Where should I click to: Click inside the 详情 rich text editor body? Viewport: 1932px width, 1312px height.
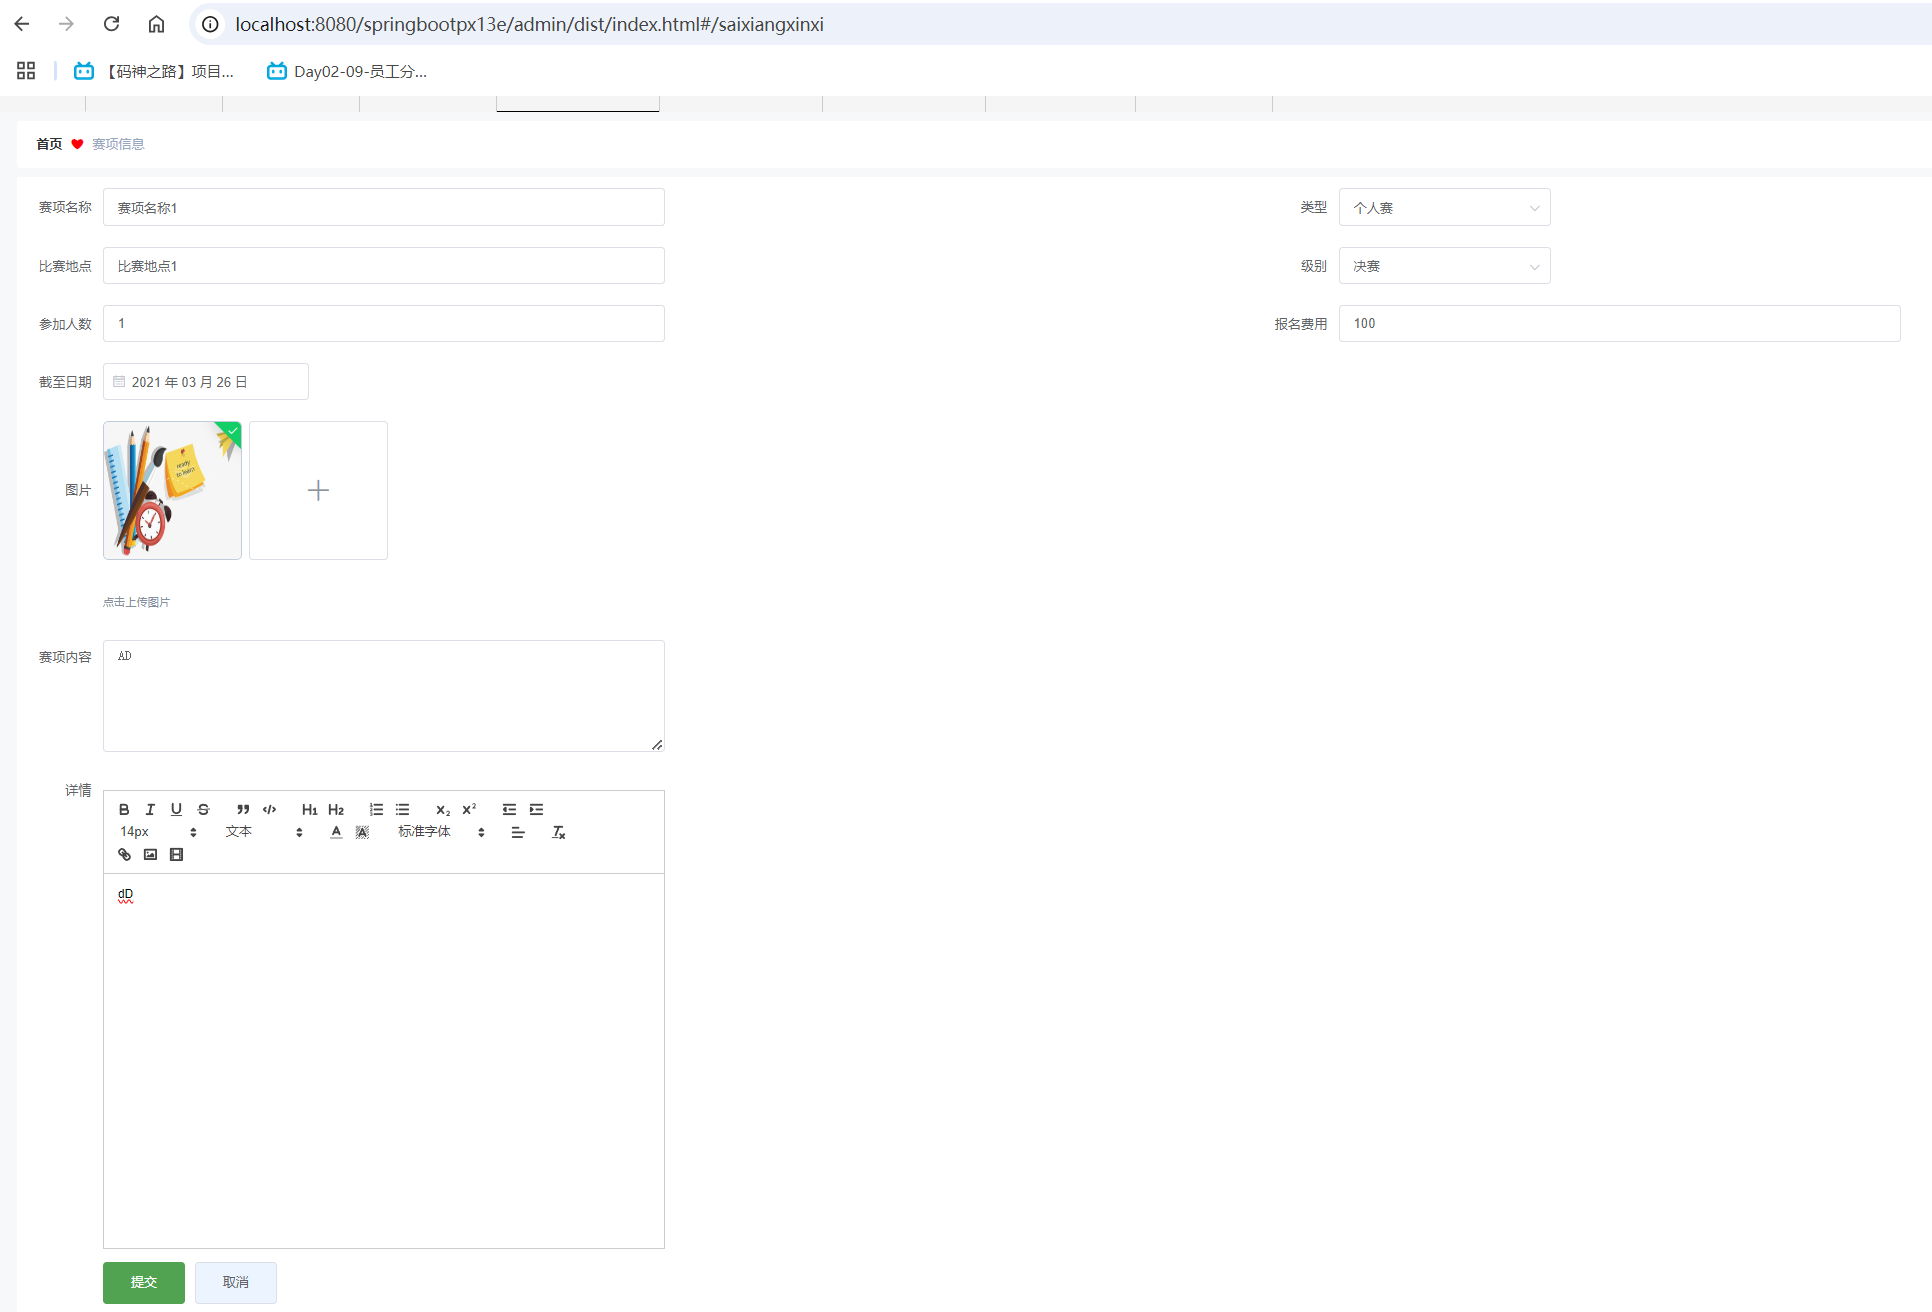pyautogui.click(x=384, y=1060)
